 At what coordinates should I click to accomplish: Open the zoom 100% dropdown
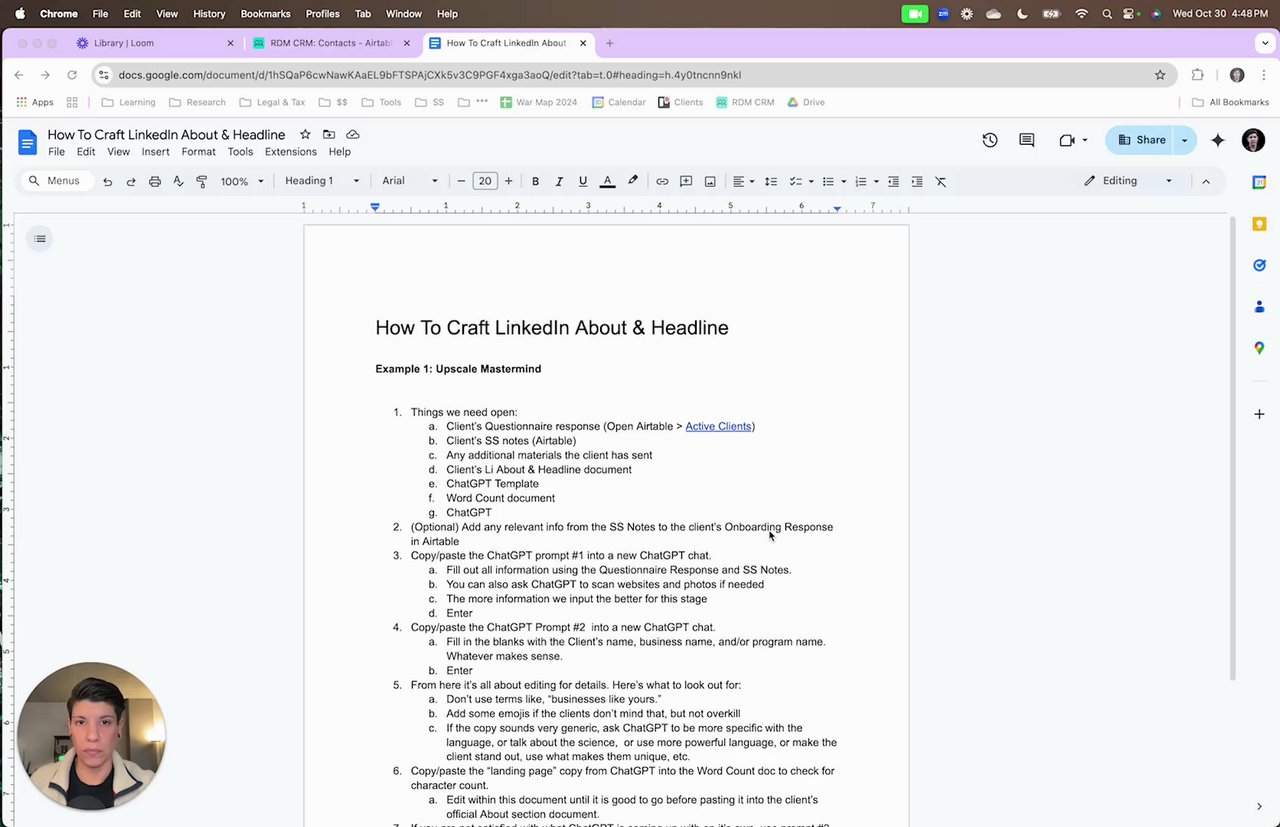(x=242, y=181)
